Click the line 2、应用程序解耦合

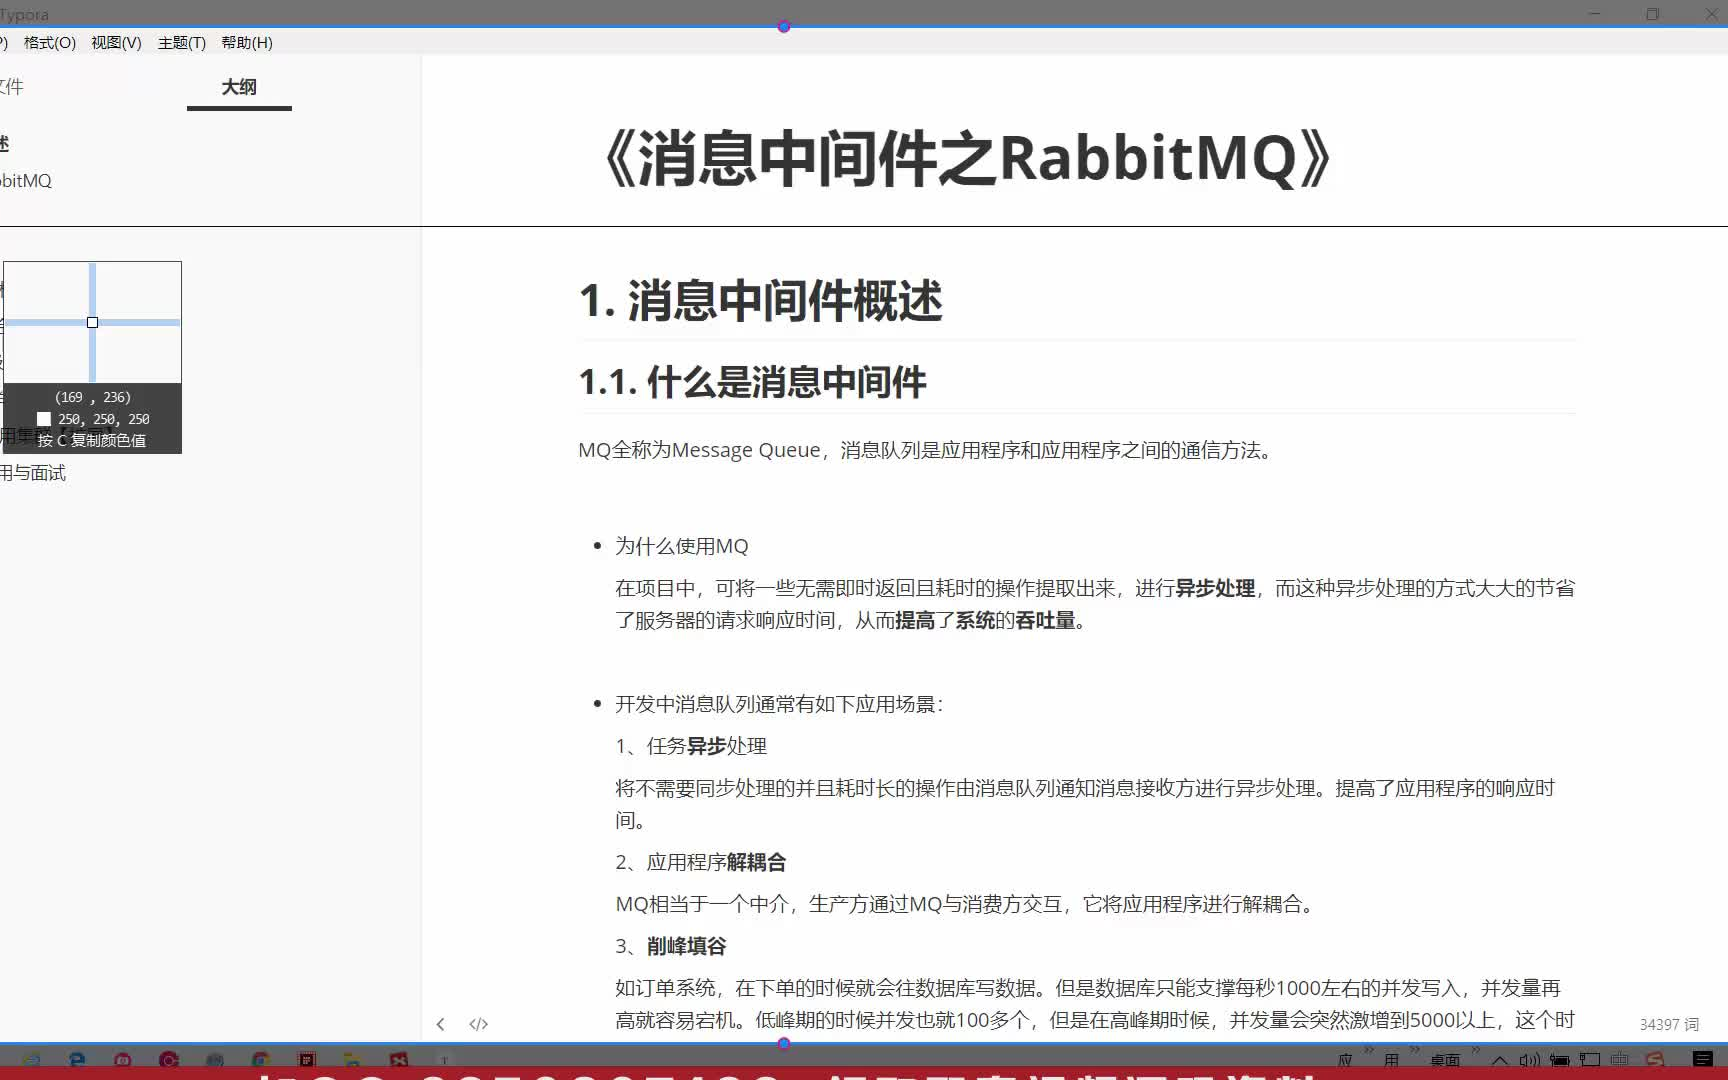click(701, 862)
